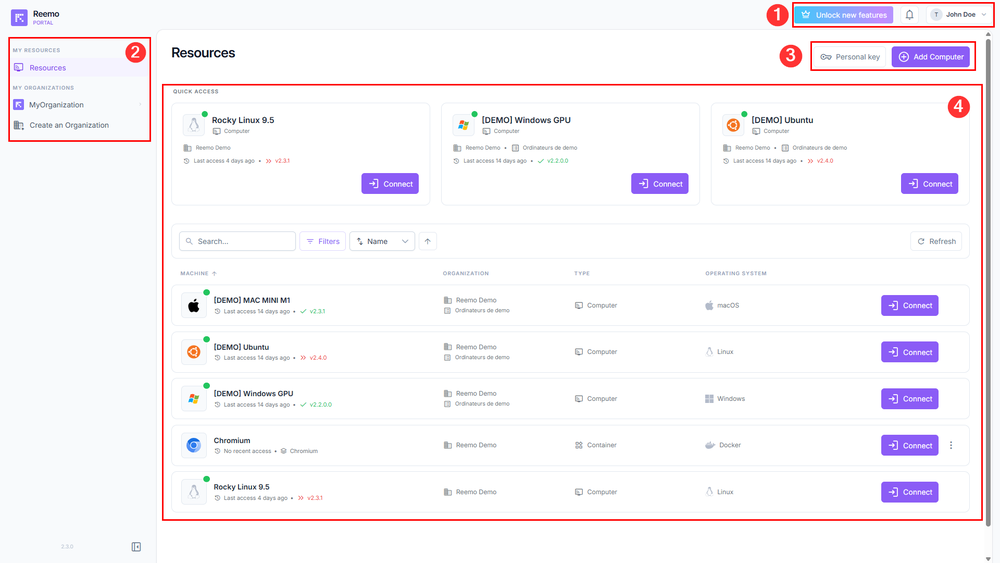Viewport: 1000px width, 563px height.
Task: Click the ORGANIZATION column header
Action: tap(466, 274)
